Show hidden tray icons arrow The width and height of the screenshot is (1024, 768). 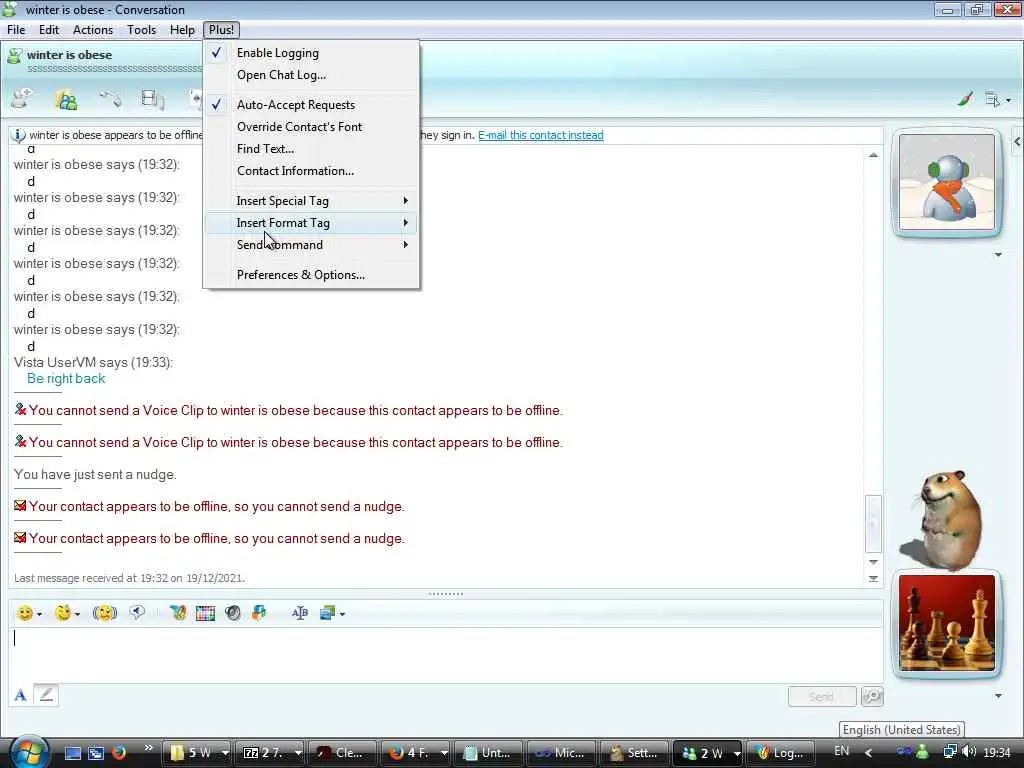tap(868, 753)
